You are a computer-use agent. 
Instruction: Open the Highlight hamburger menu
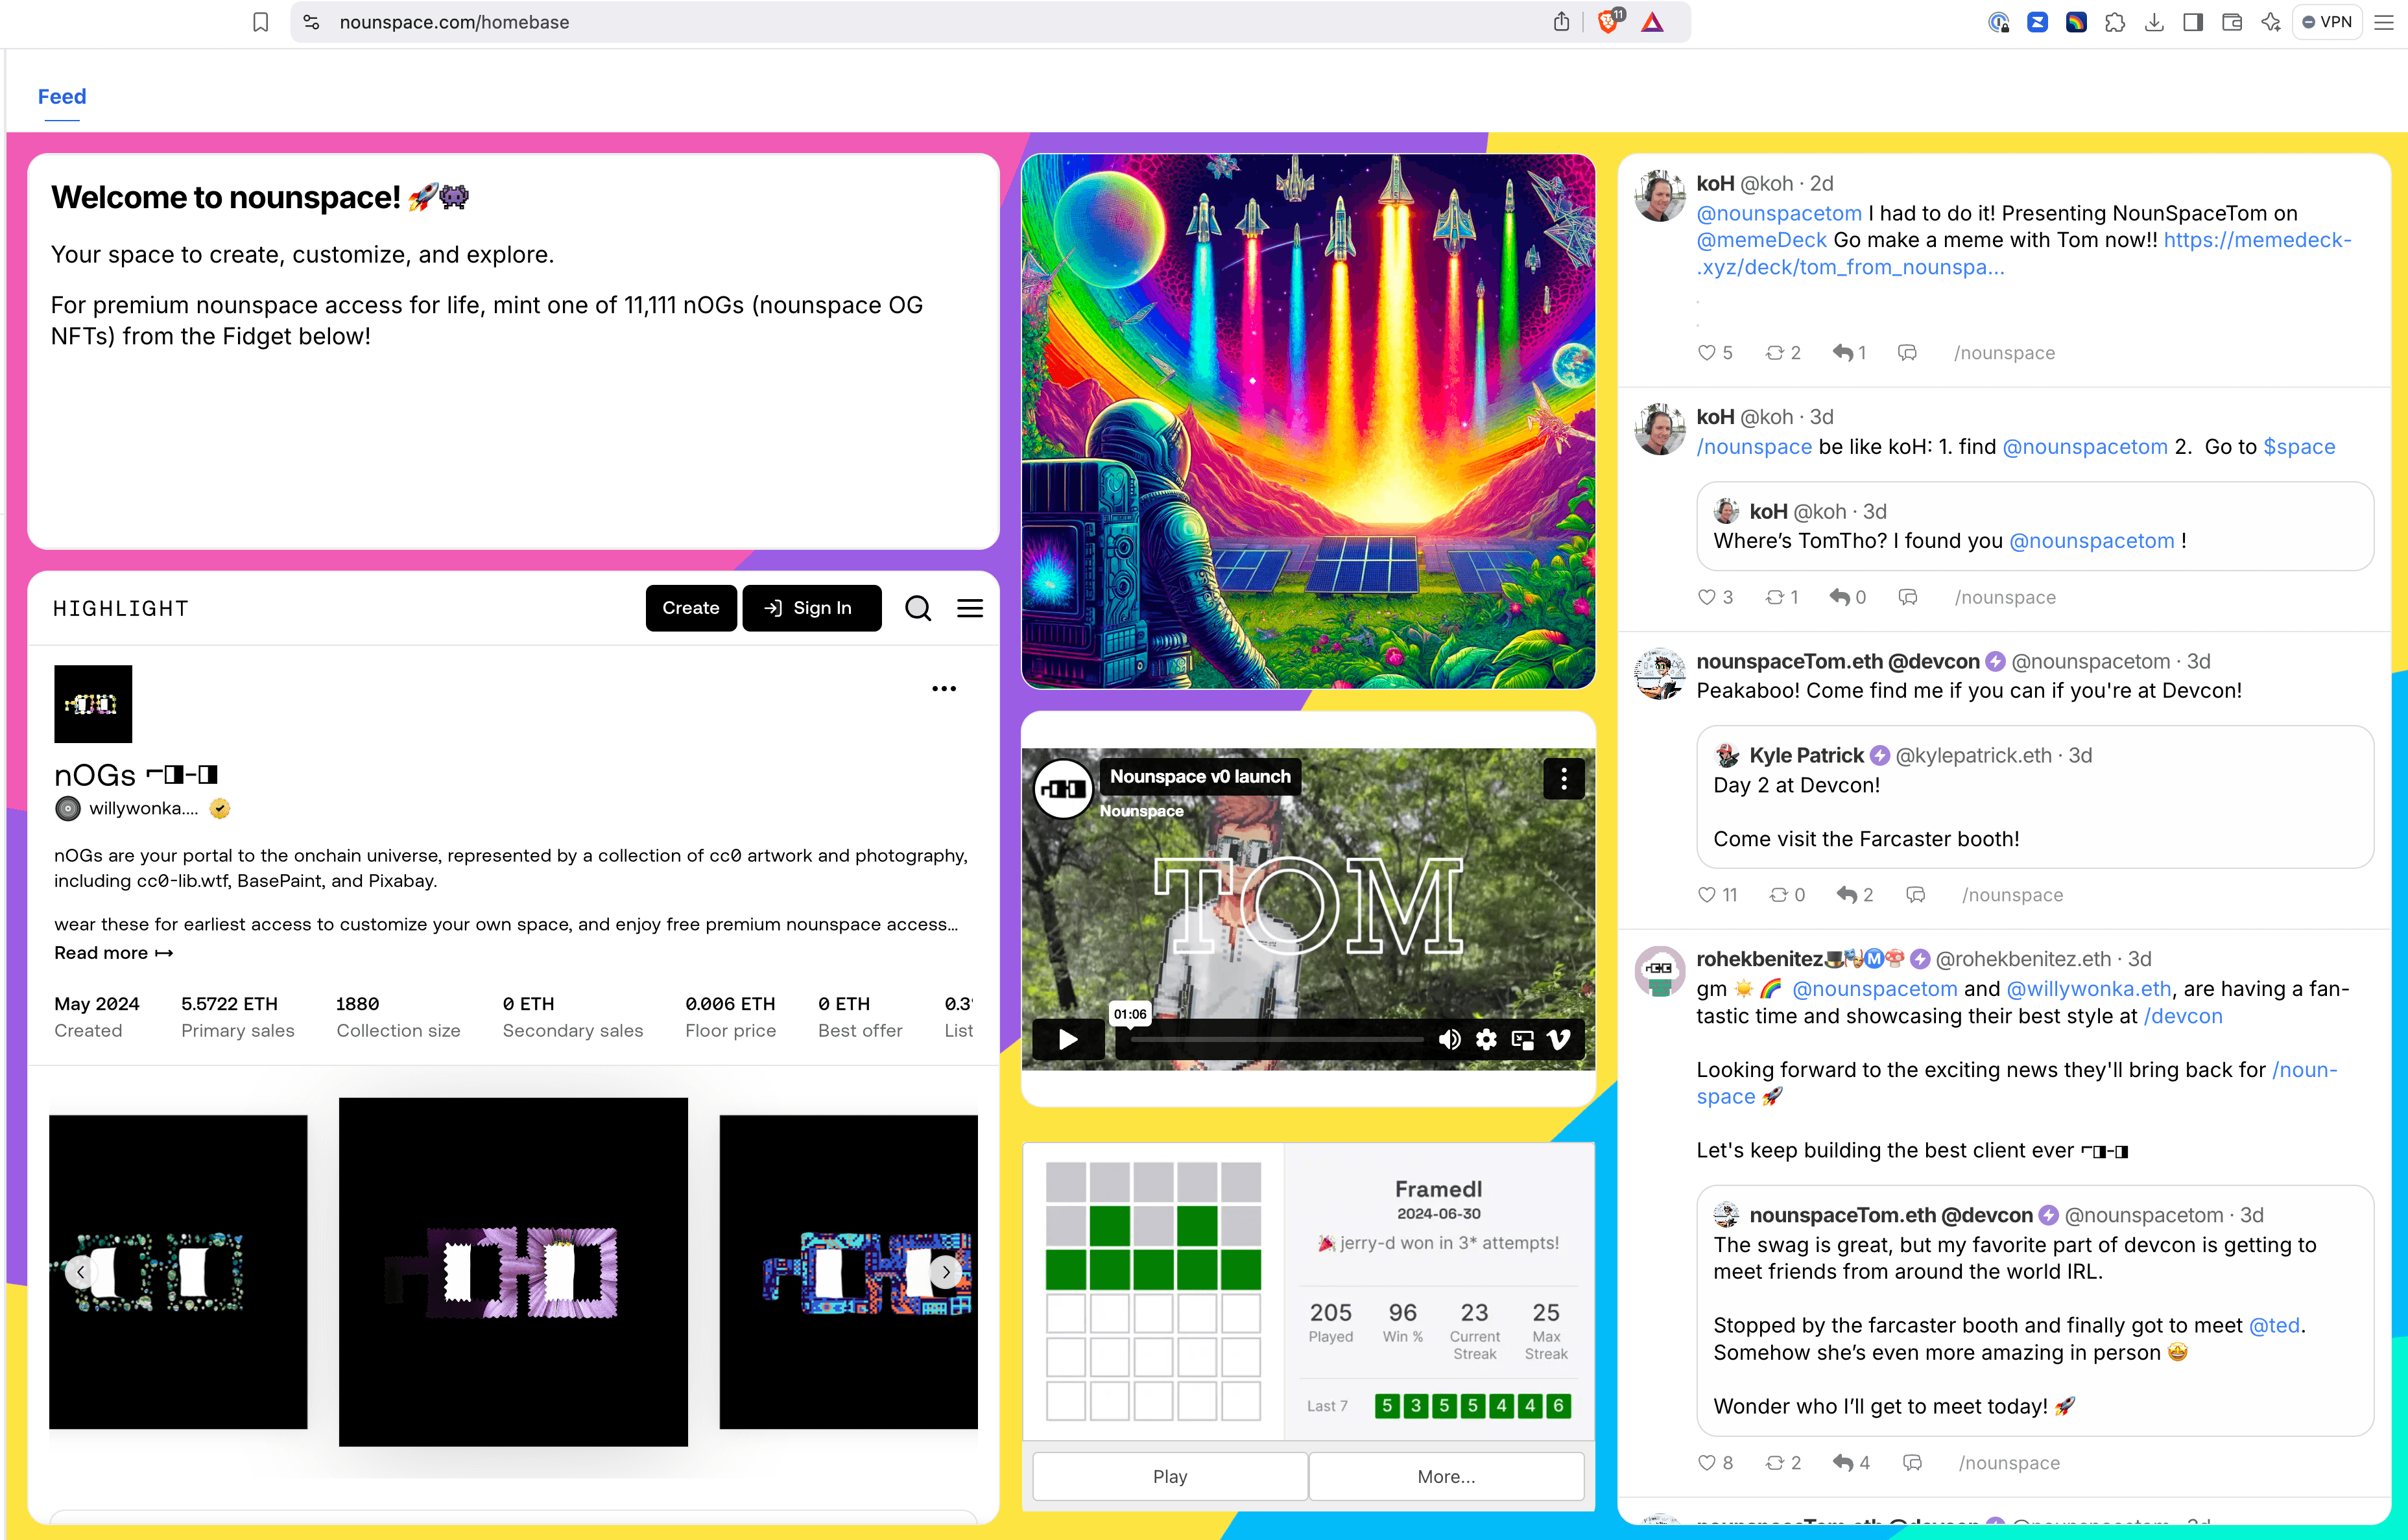[969, 608]
